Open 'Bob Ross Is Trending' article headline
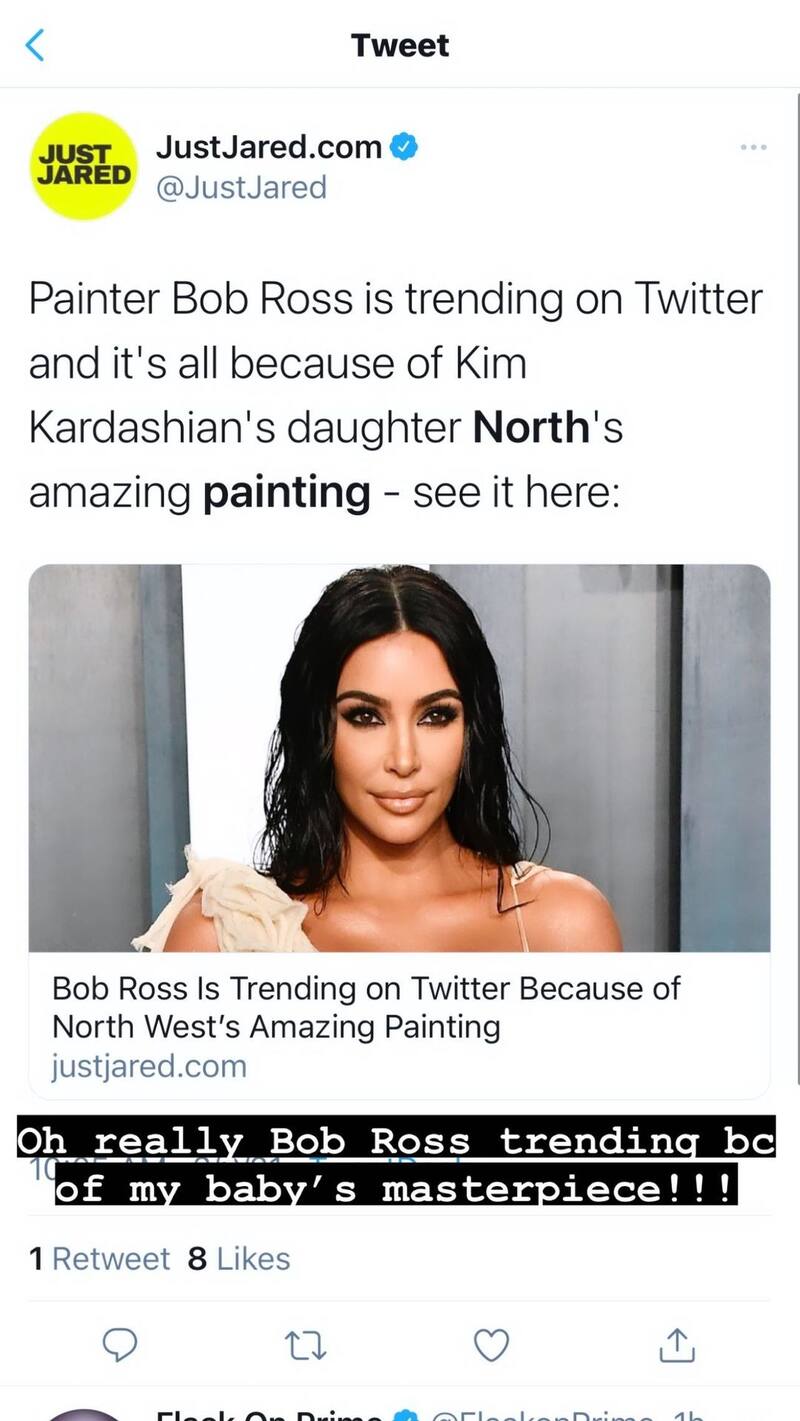Image resolution: width=800 pixels, height=1421 pixels. pyautogui.click(x=365, y=1007)
